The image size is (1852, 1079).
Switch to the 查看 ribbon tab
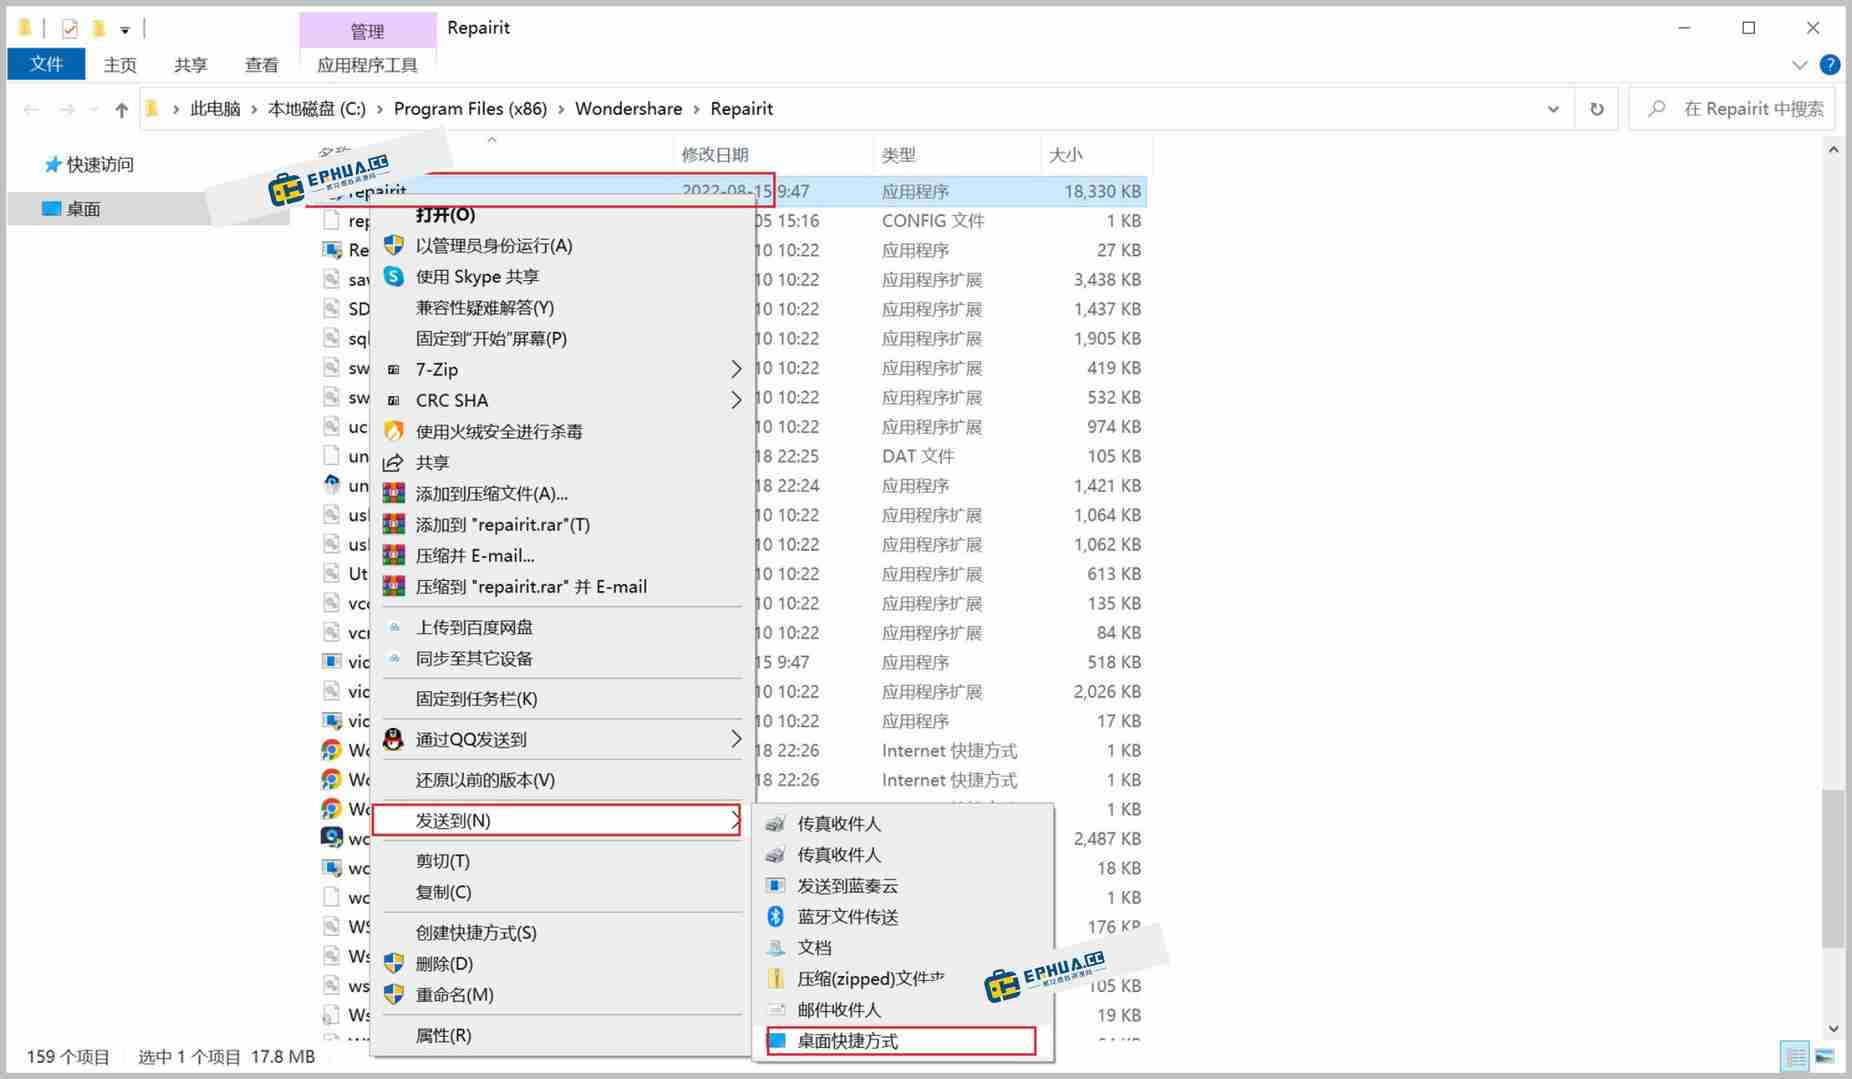point(261,65)
